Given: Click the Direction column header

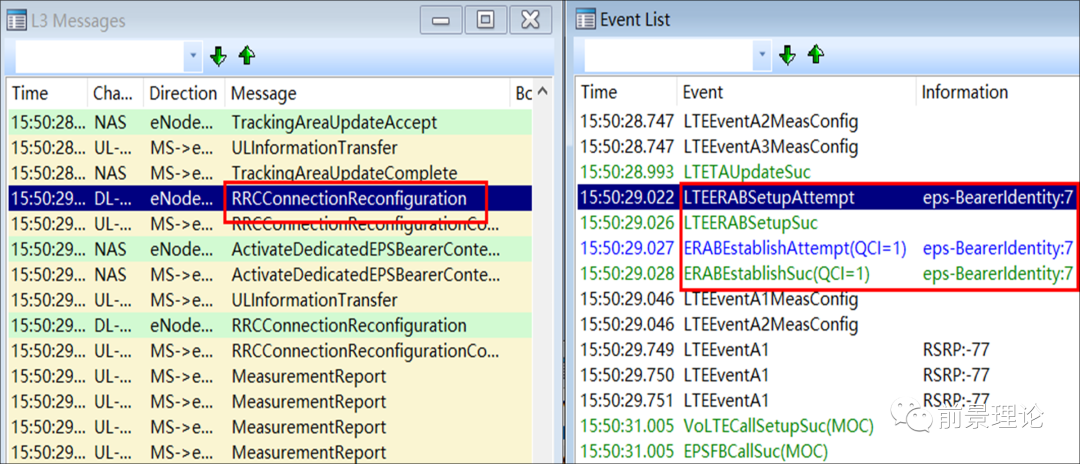Looking at the screenshot, I should pyautogui.click(x=183, y=93).
